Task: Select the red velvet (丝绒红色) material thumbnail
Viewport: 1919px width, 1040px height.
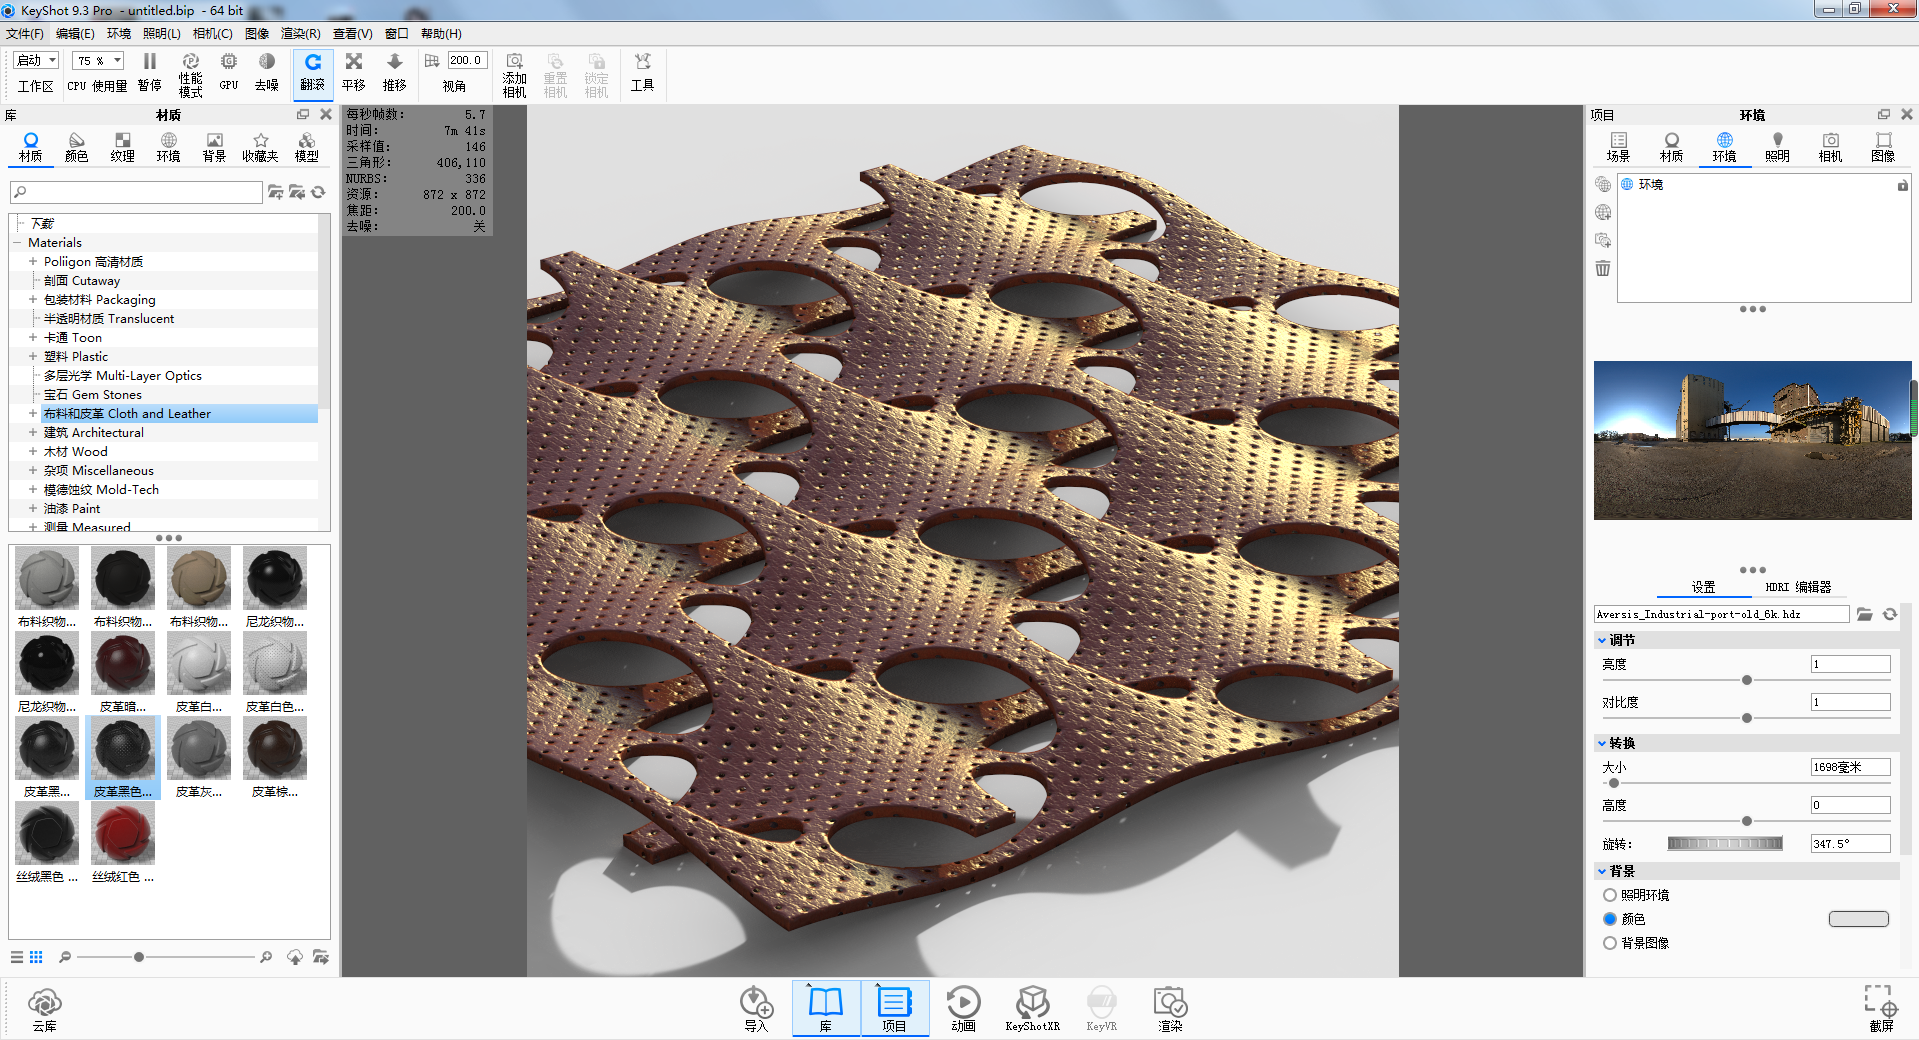Action: coord(123,834)
